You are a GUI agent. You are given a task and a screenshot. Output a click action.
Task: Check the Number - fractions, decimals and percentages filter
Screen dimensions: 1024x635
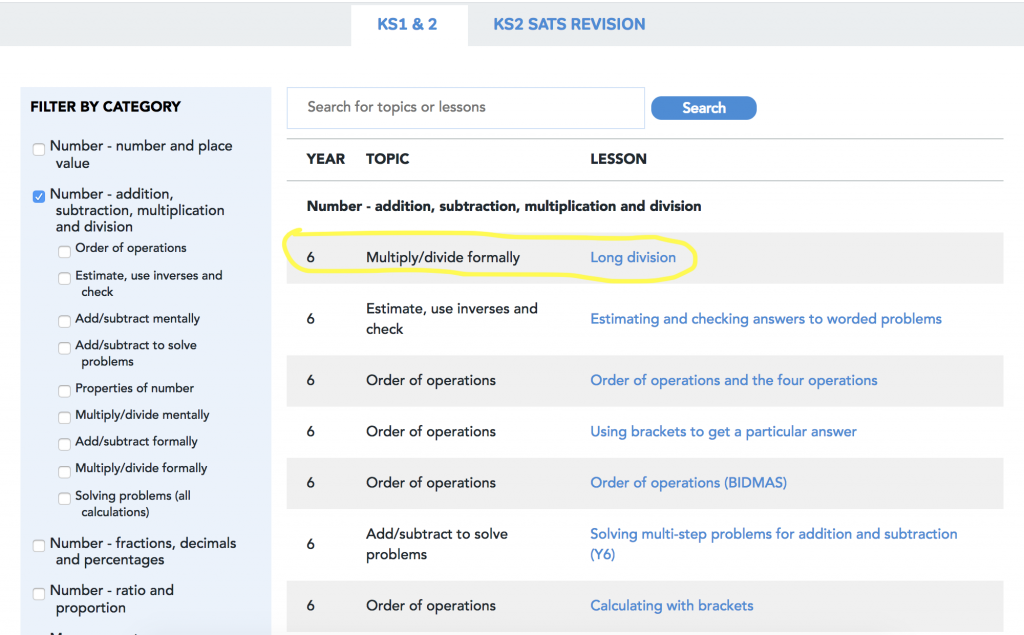click(x=38, y=544)
